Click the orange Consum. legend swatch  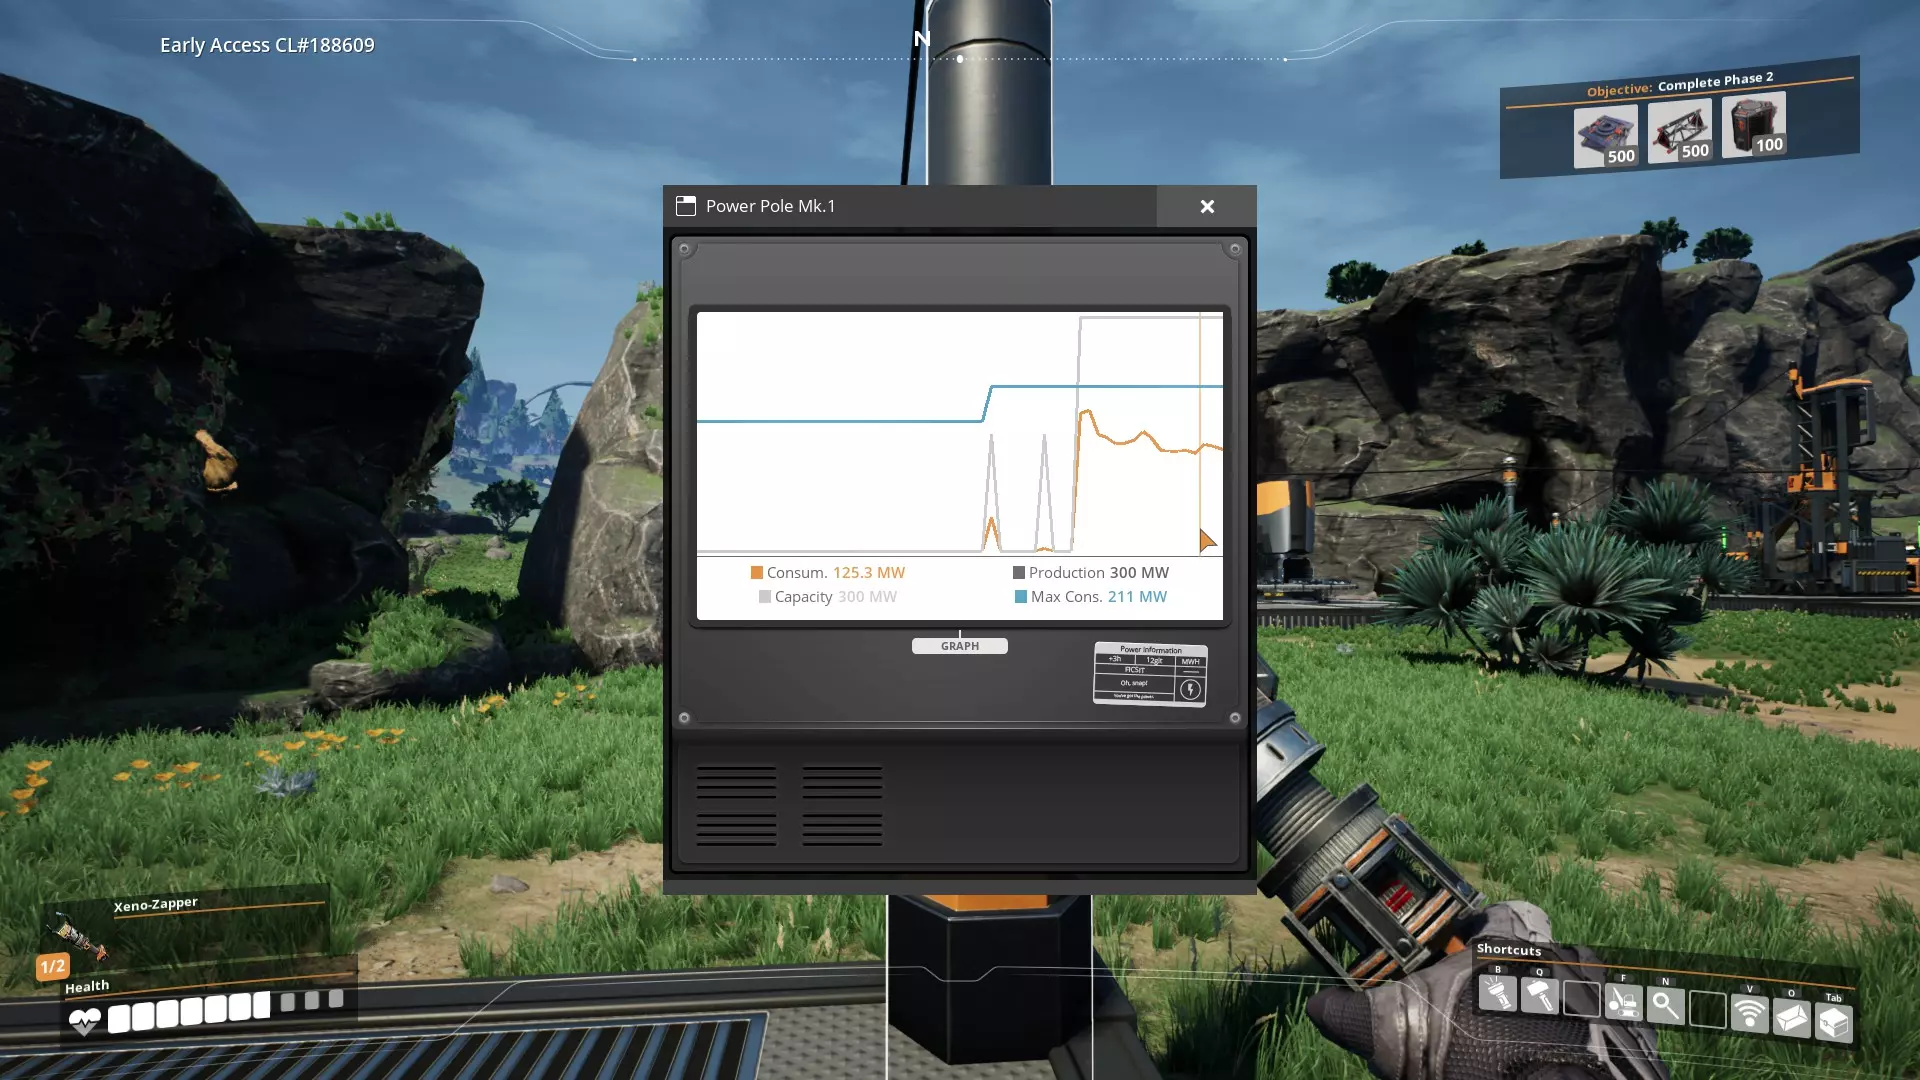[757, 573]
